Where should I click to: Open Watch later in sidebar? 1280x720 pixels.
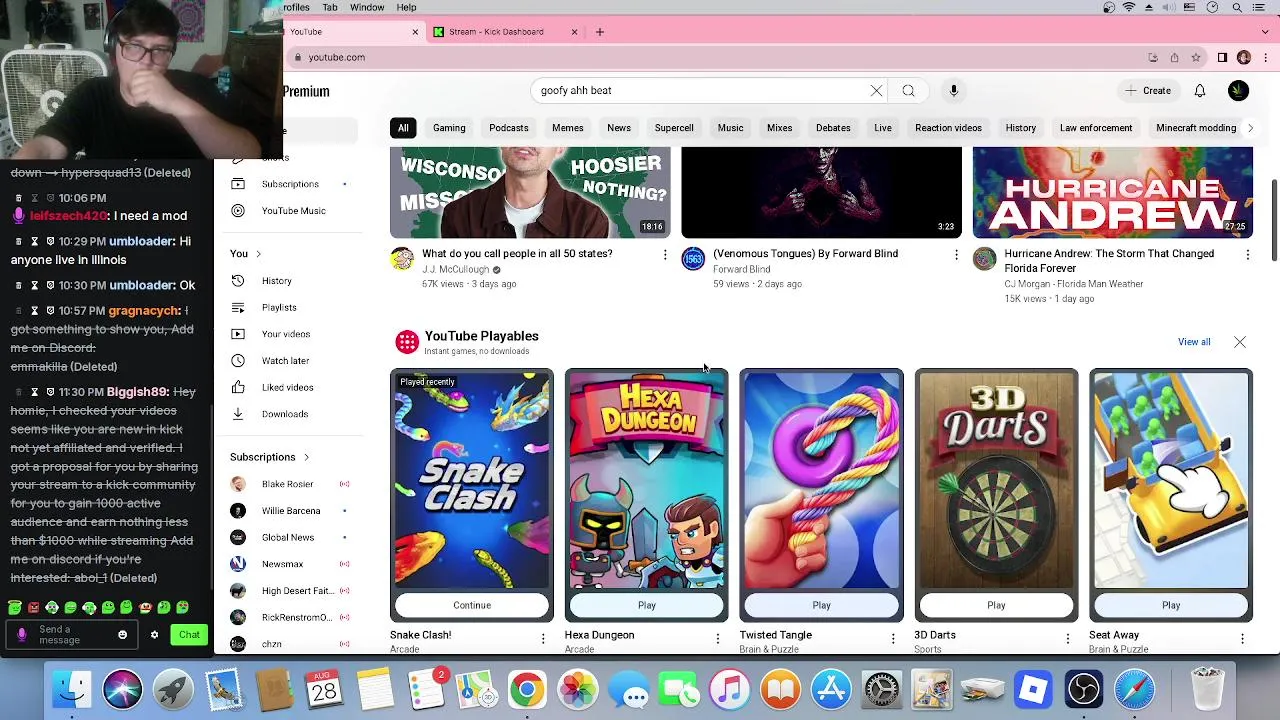285,361
